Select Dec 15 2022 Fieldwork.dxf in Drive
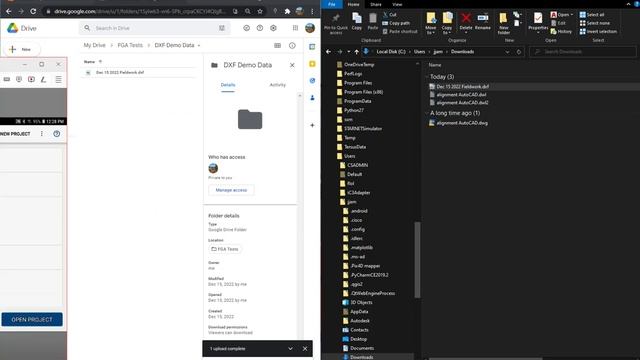The width and height of the screenshot is (640, 360). [139, 73]
